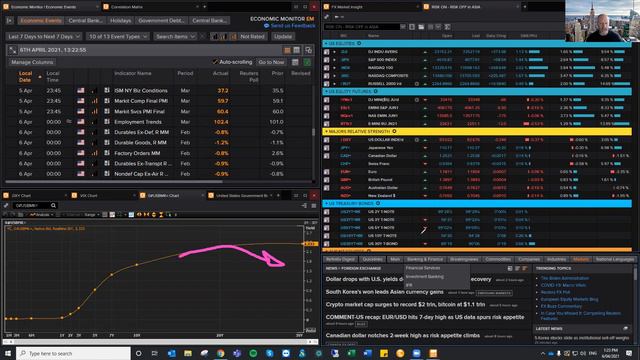This screenshot has width=640, height=360.
Task: Open the Economic Events tab
Action: tap(41, 20)
